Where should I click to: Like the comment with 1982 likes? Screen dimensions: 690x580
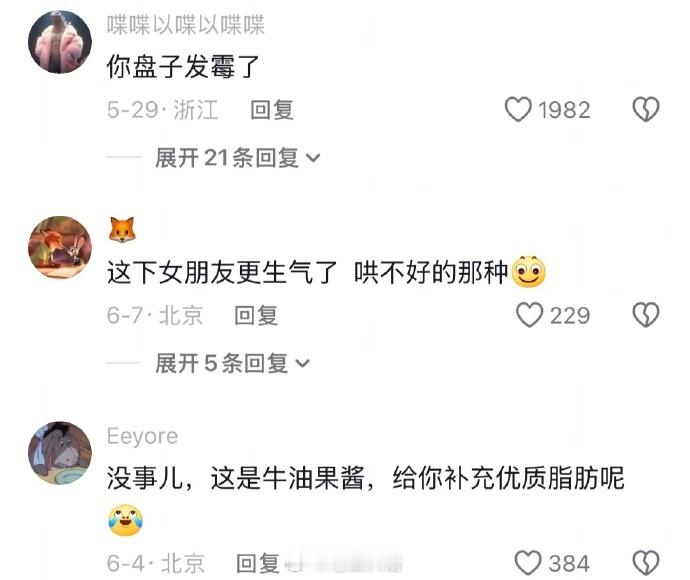pyautogui.click(x=518, y=109)
